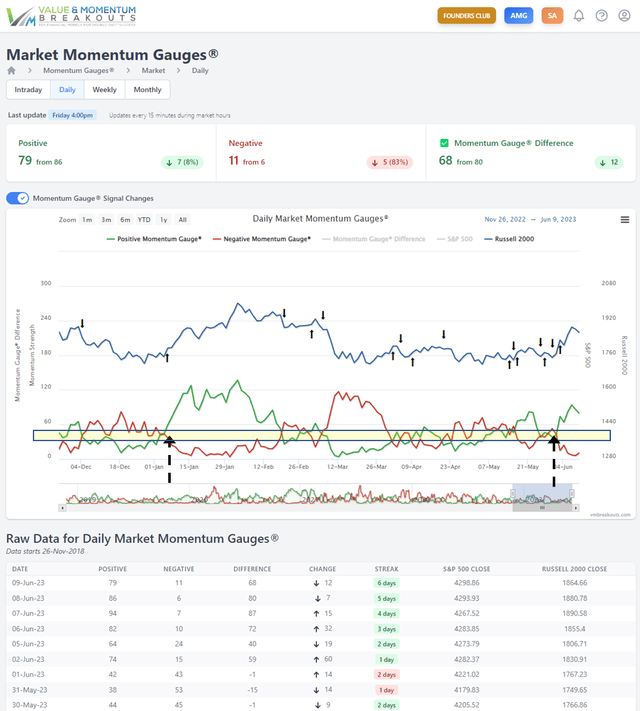The width and height of the screenshot is (640, 711).
Task: Set chart zoom to 6m
Action: (125, 220)
